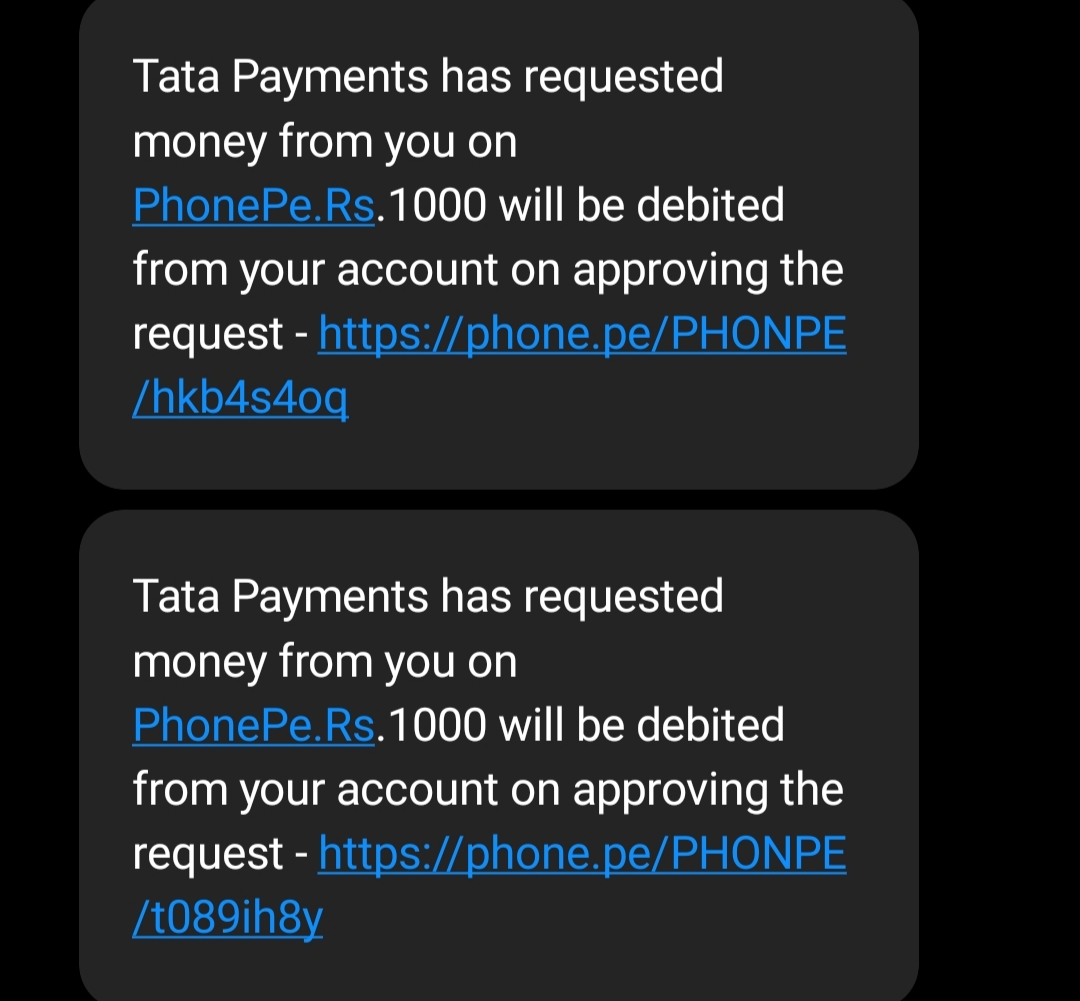Click "https://phone.pe/PHONPE" text in the first message
Image resolution: width=1080 pixels, height=1001 pixels.
tap(582, 336)
